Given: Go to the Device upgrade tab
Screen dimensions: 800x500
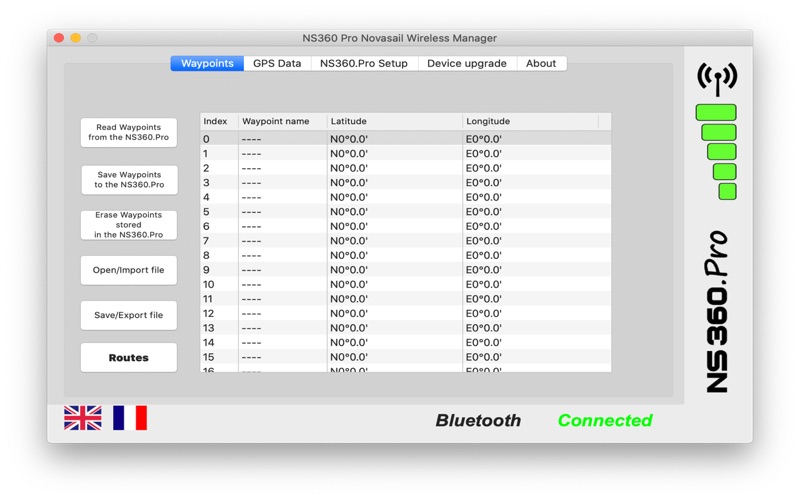Looking at the screenshot, I should 467,63.
